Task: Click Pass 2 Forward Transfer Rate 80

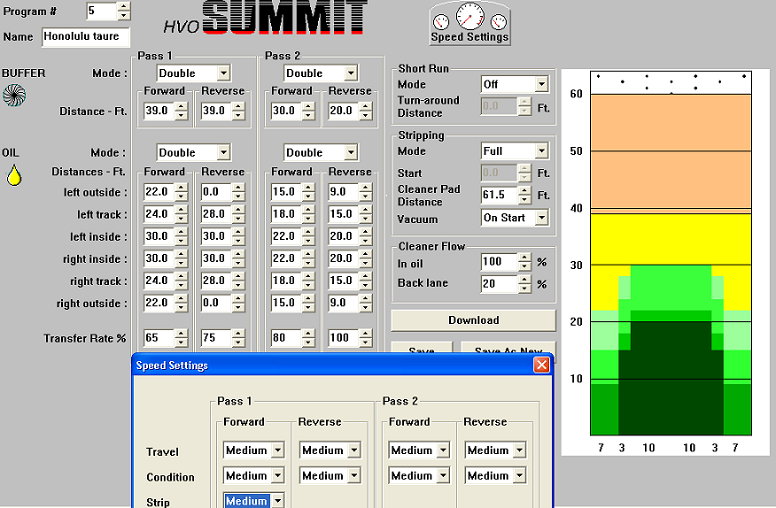Action: click(286, 338)
